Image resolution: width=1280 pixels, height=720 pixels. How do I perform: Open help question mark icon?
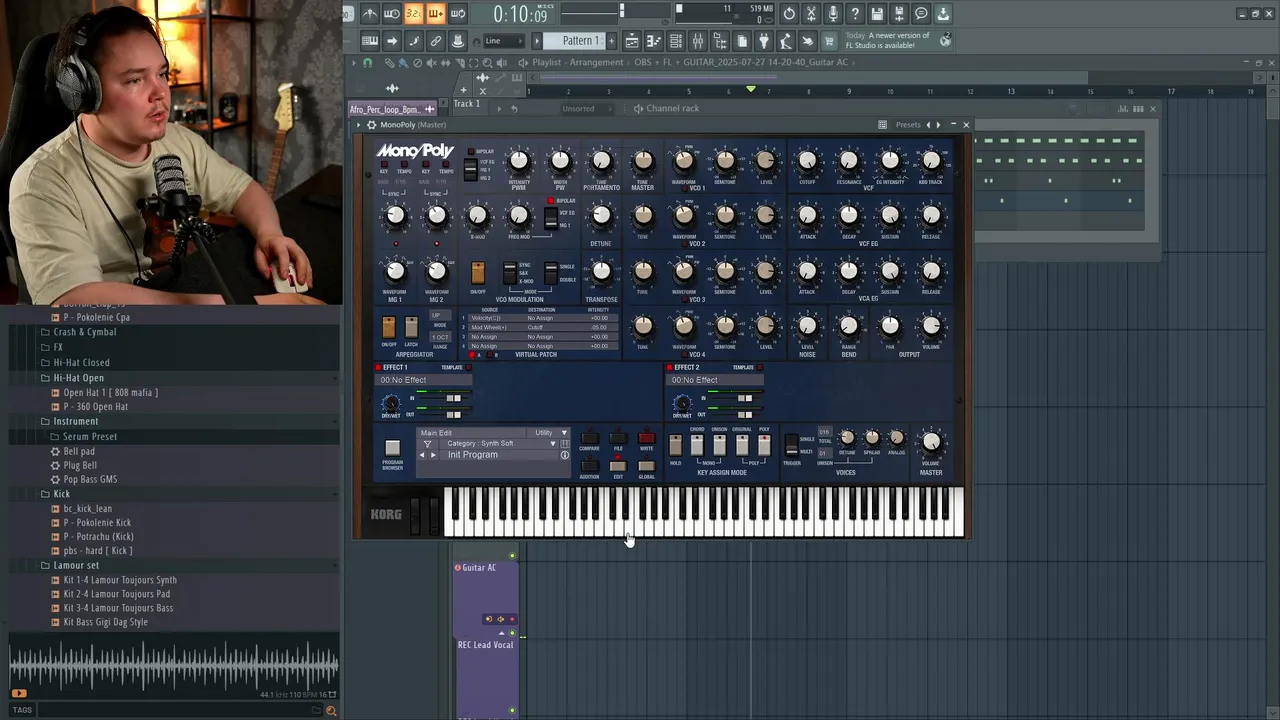coord(854,13)
